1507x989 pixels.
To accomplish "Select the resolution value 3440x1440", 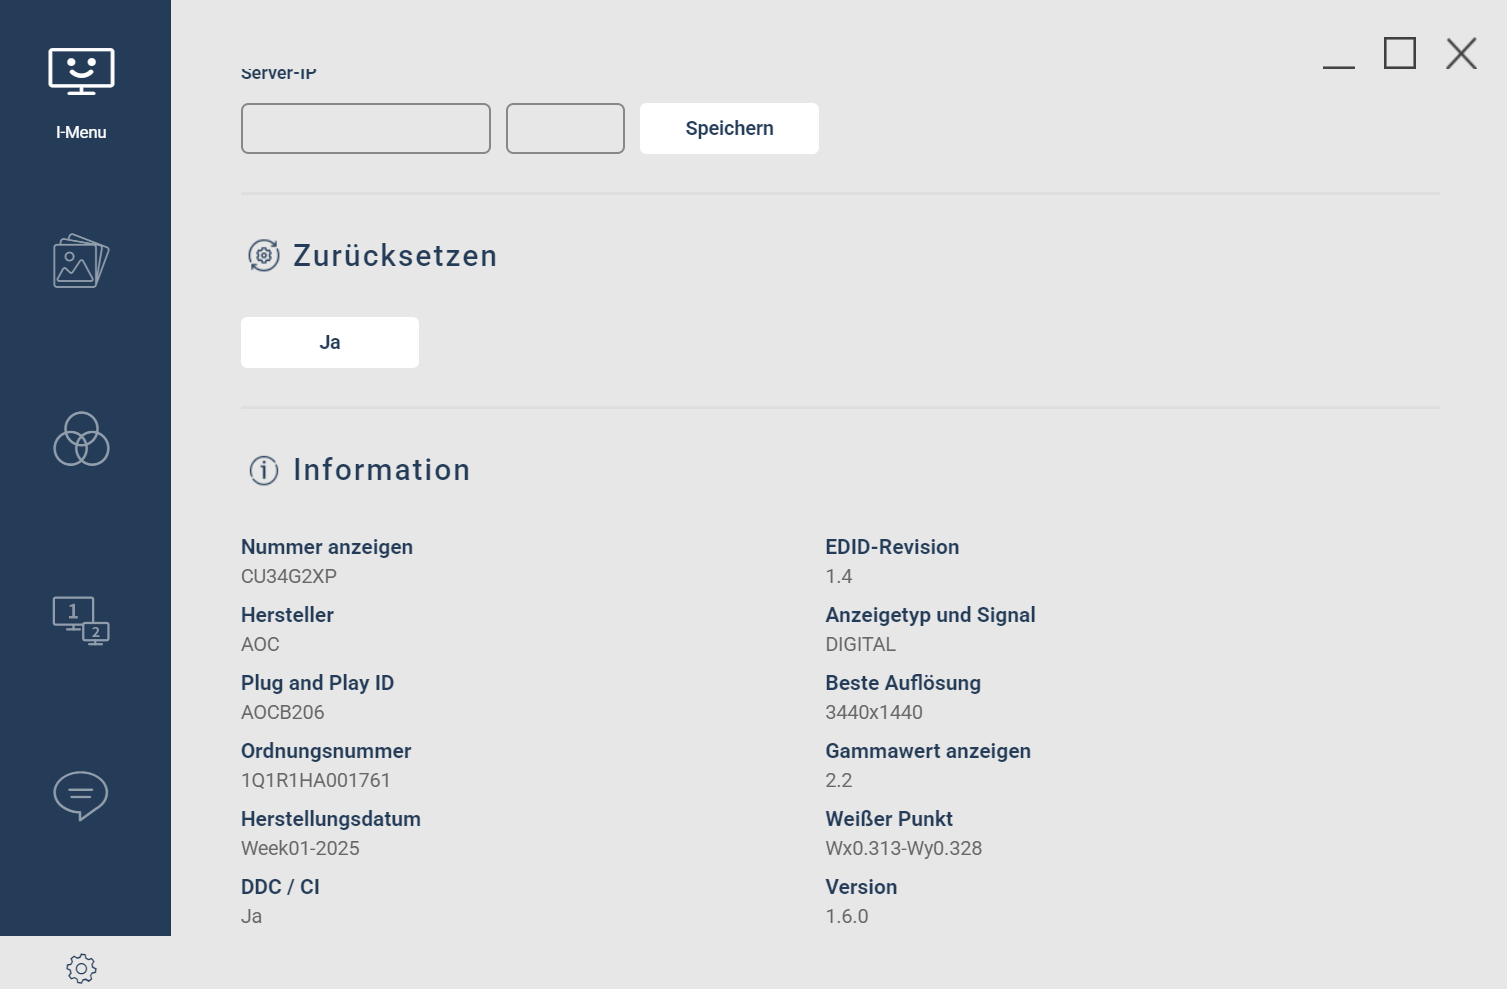I will click(x=874, y=712).
